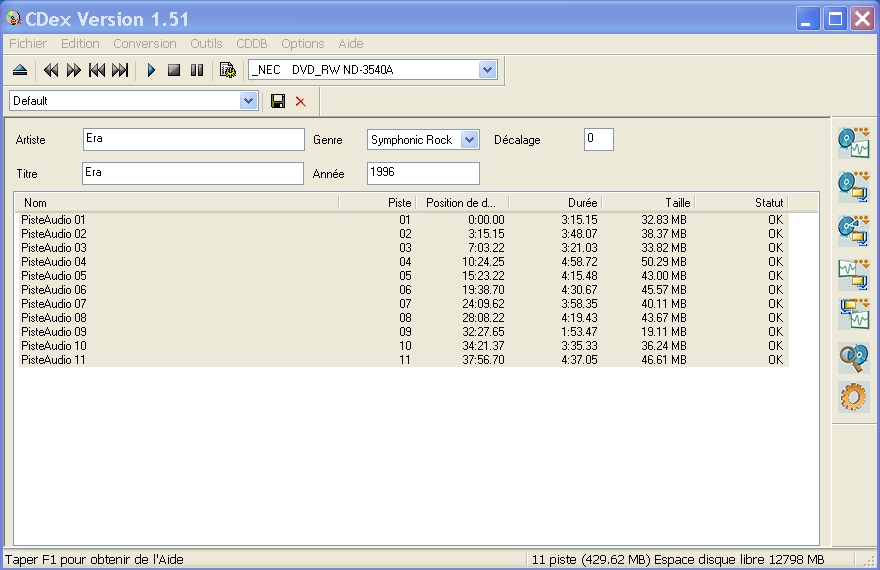This screenshot has width=880, height=570.
Task: Skip to the next track
Action: (x=120, y=70)
